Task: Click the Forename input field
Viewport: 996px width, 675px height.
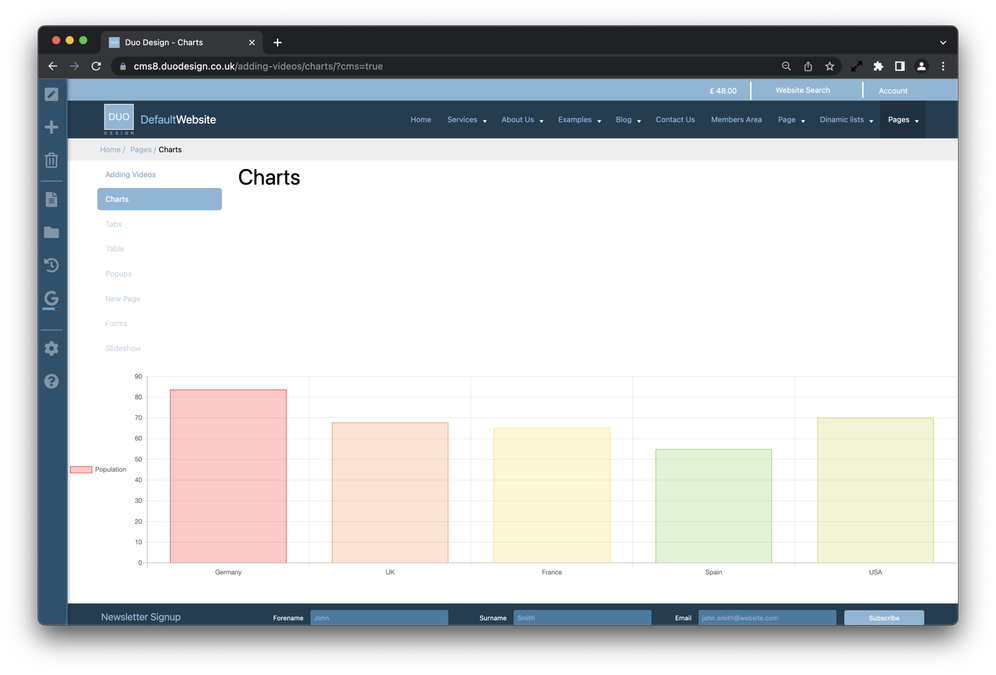Action: [x=378, y=618]
